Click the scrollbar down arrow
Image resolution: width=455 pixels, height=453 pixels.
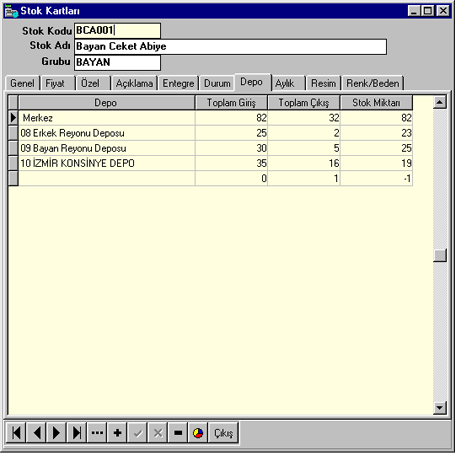point(440,407)
